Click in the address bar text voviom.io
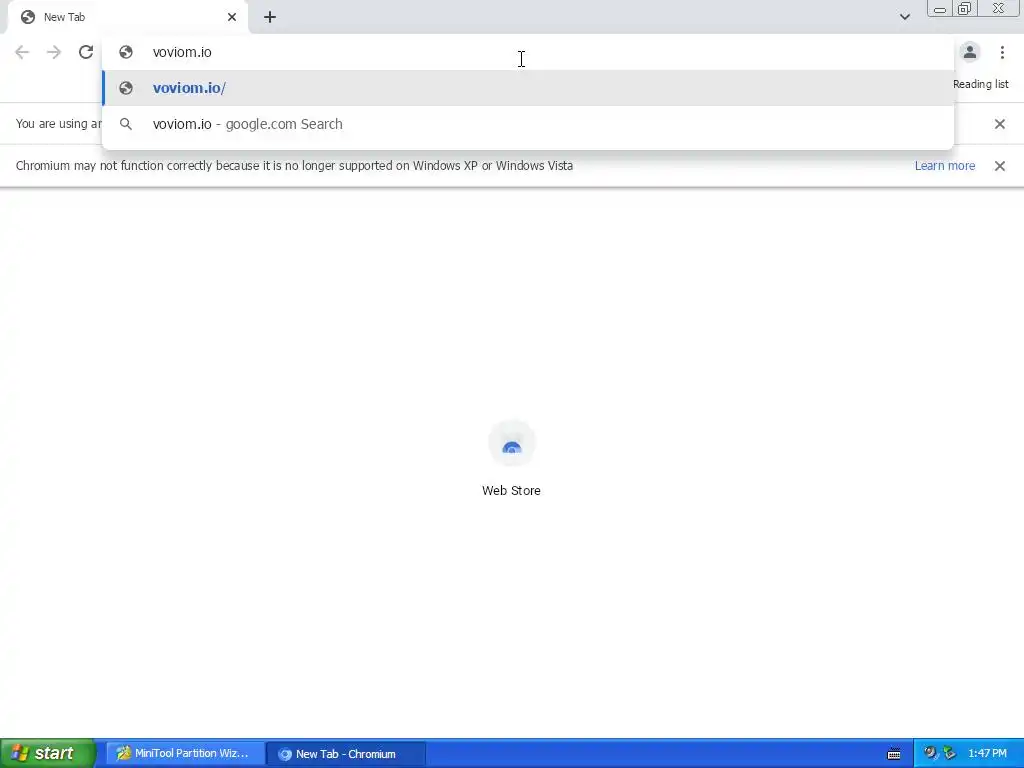 [x=182, y=52]
